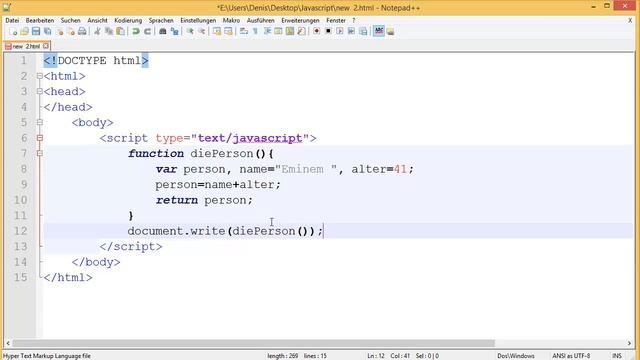Collapse the script fold marker on line 6
This screenshot has width=640, height=360.
click(x=40, y=138)
